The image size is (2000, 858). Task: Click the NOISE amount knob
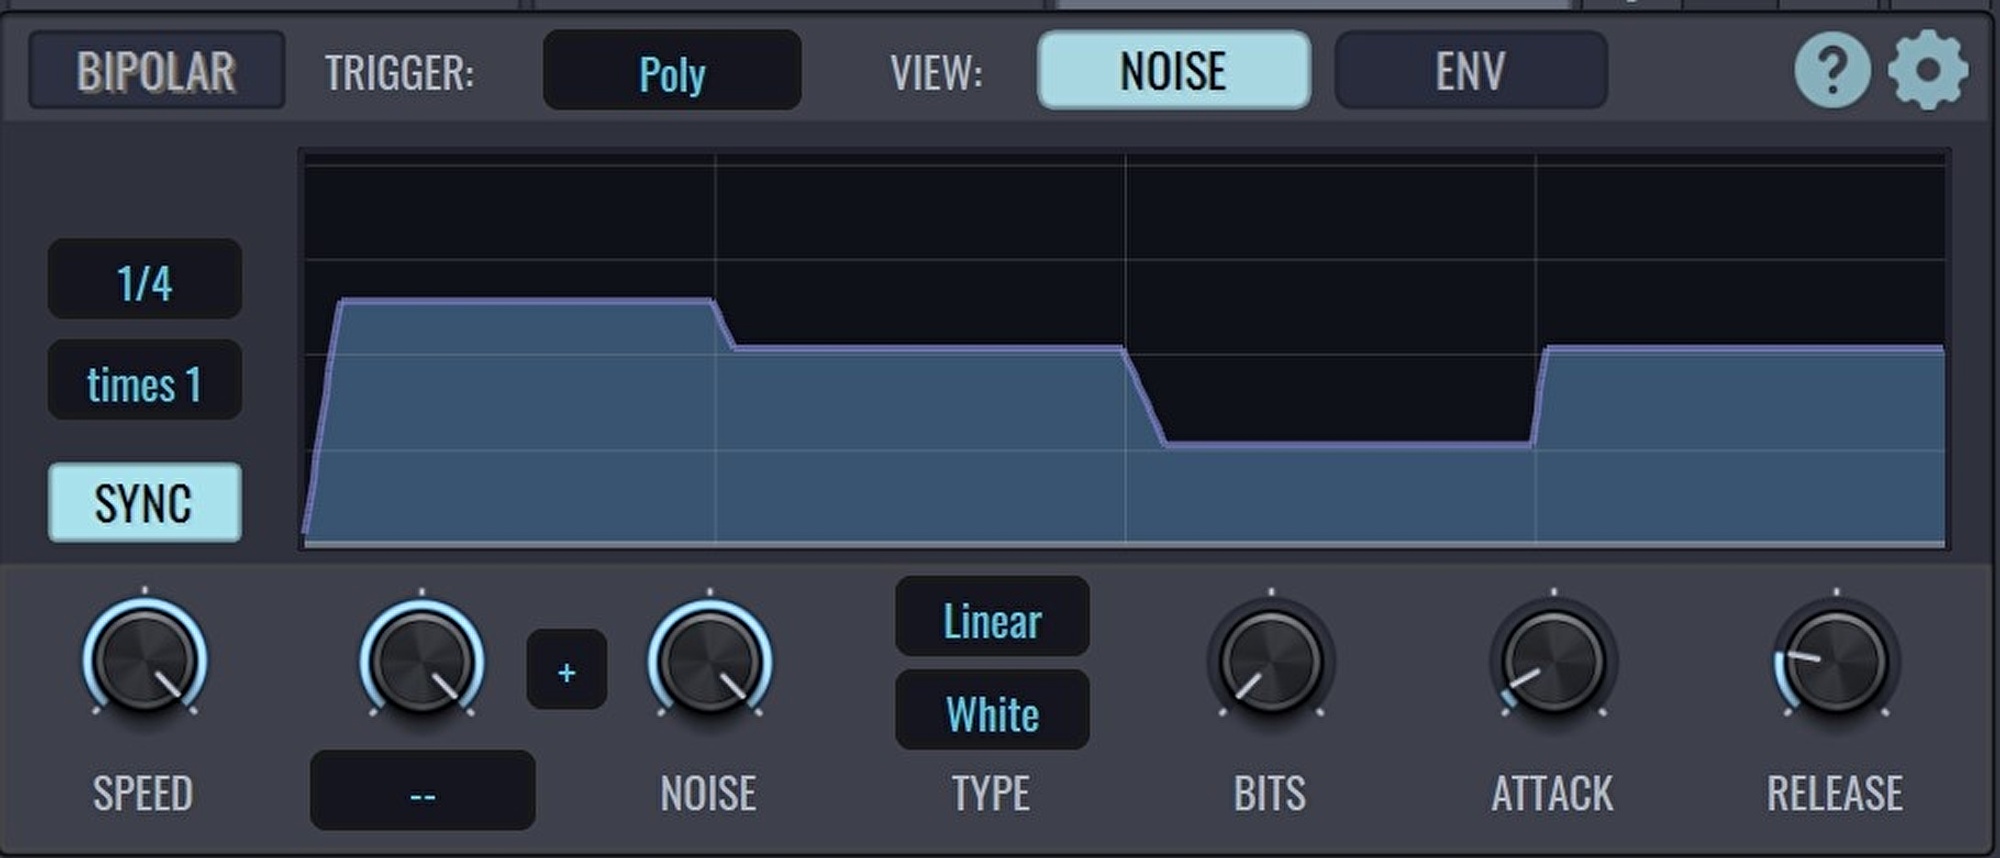(709, 661)
